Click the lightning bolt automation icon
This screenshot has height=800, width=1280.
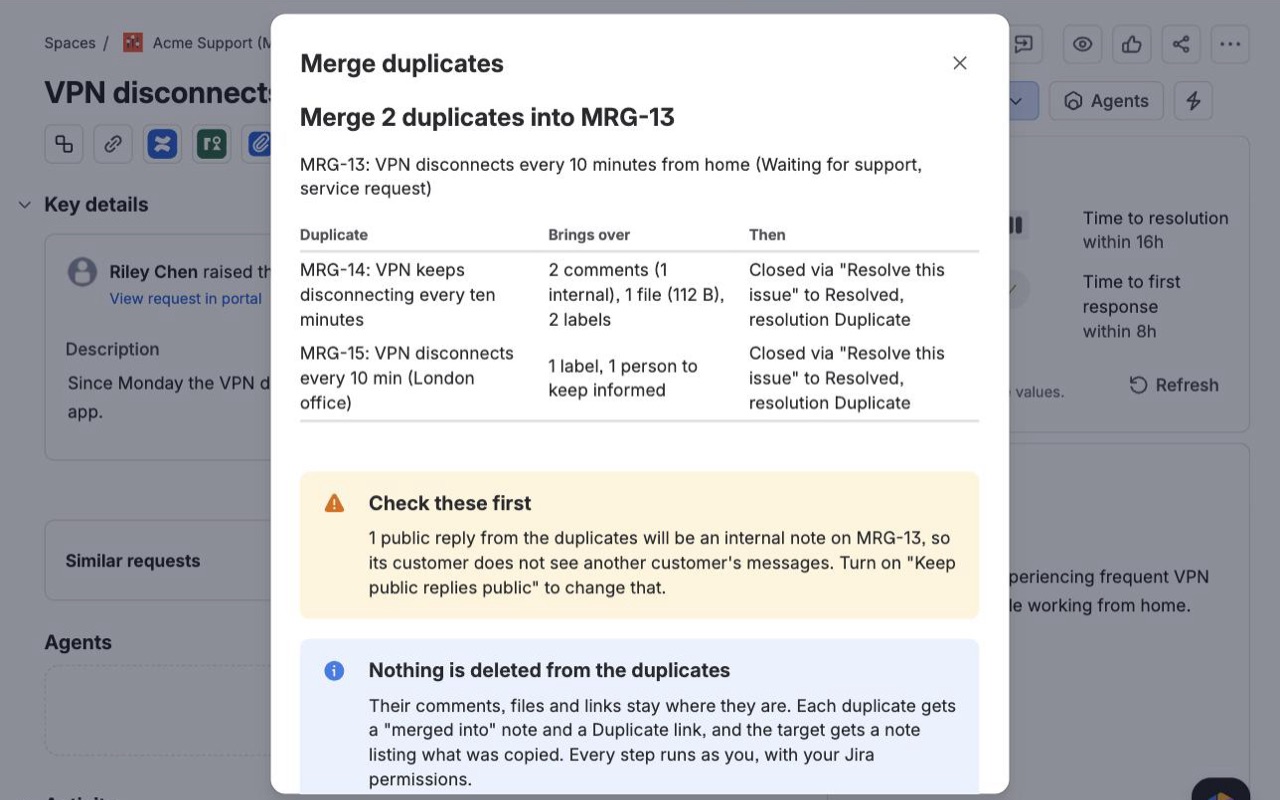1193,101
